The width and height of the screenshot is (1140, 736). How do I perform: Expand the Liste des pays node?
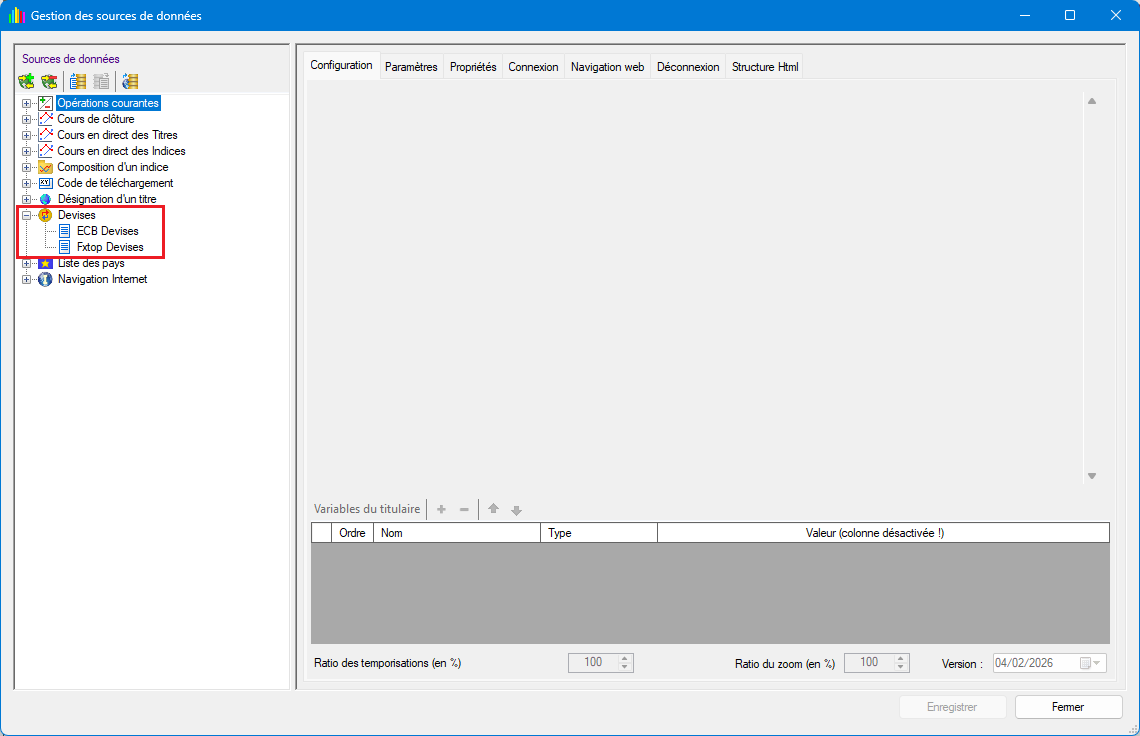click(x=26, y=263)
